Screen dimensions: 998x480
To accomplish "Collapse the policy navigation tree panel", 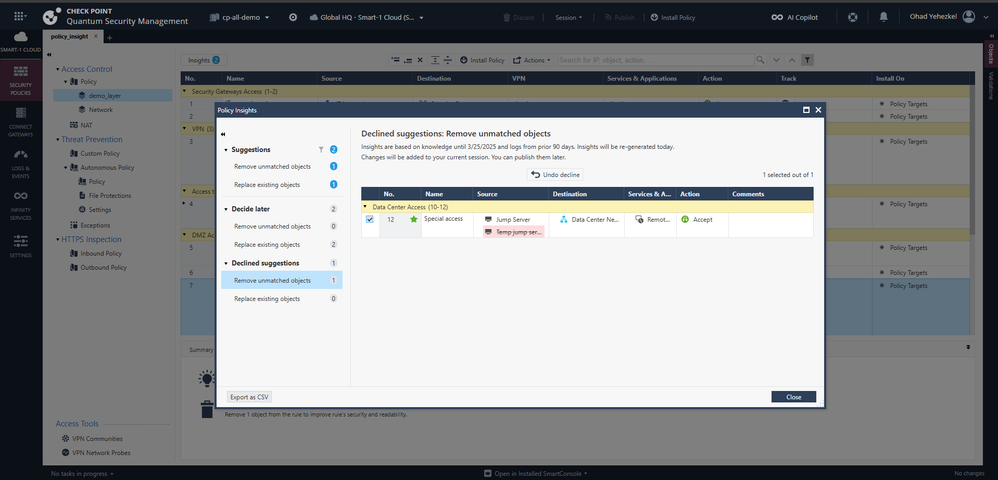I will pos(49,55).
